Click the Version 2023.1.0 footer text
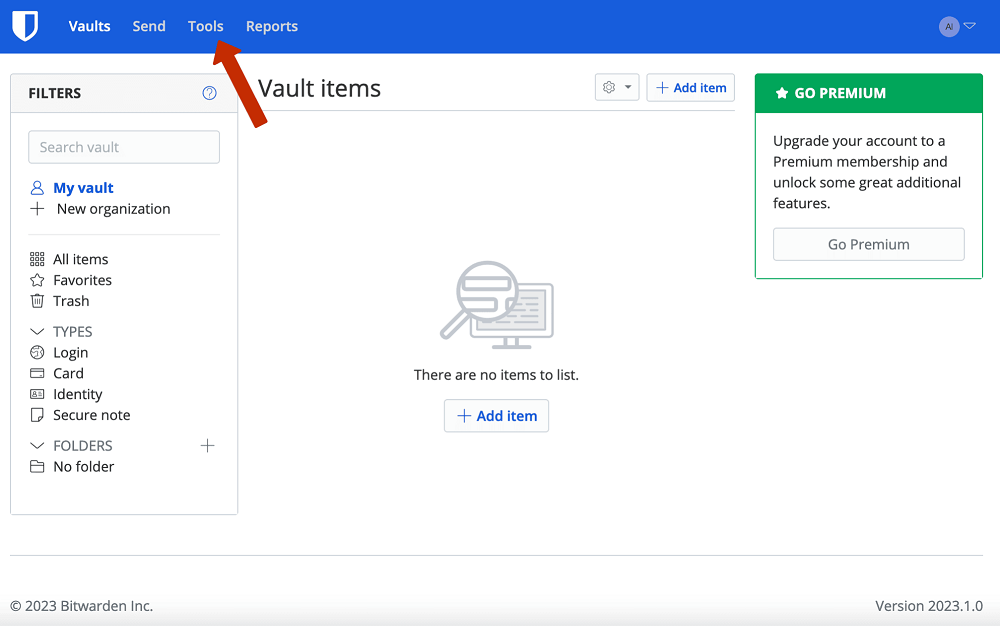The height and width of the screenshot is (626, 1000). click(929, 606)
